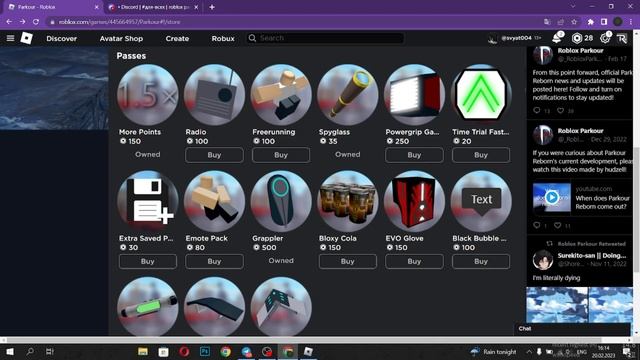
Task: Open the Extra Saved pass floppy icon
Action: (148, 201)
